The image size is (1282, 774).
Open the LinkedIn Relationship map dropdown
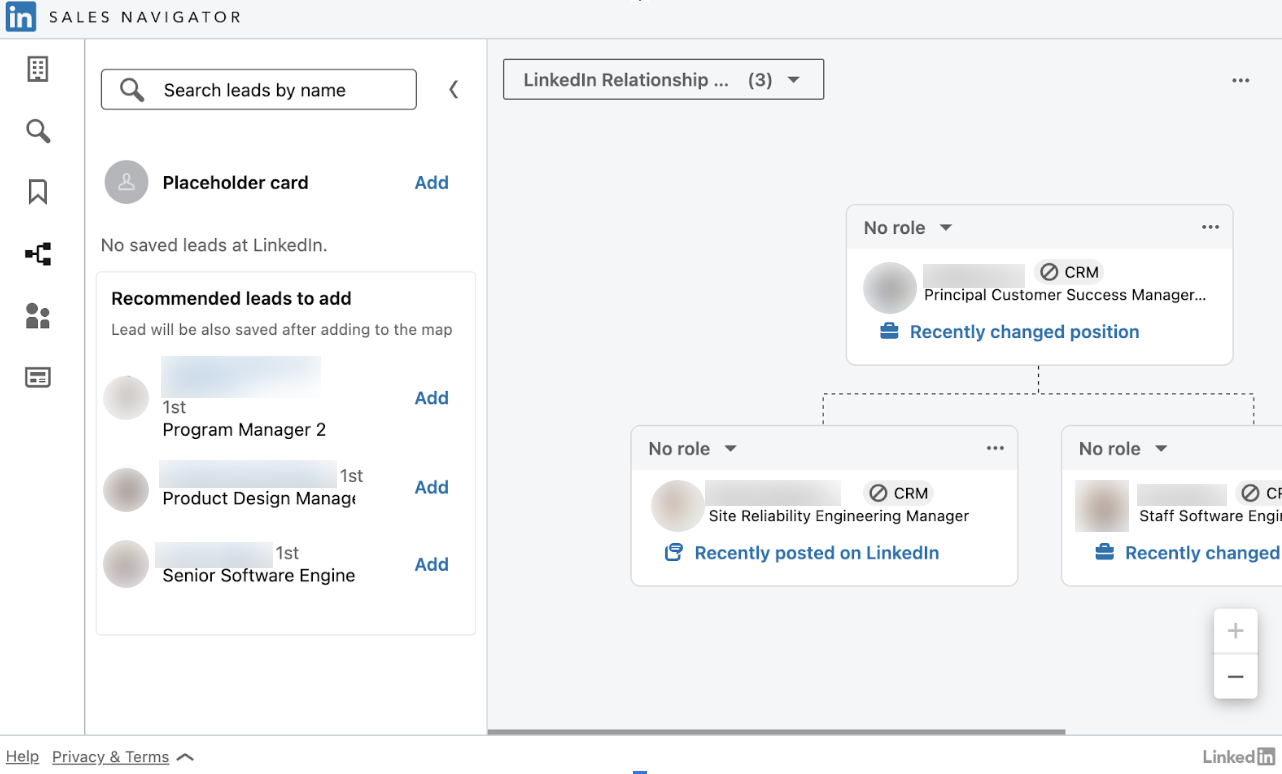pyautogui.click(x=663, y=80)
